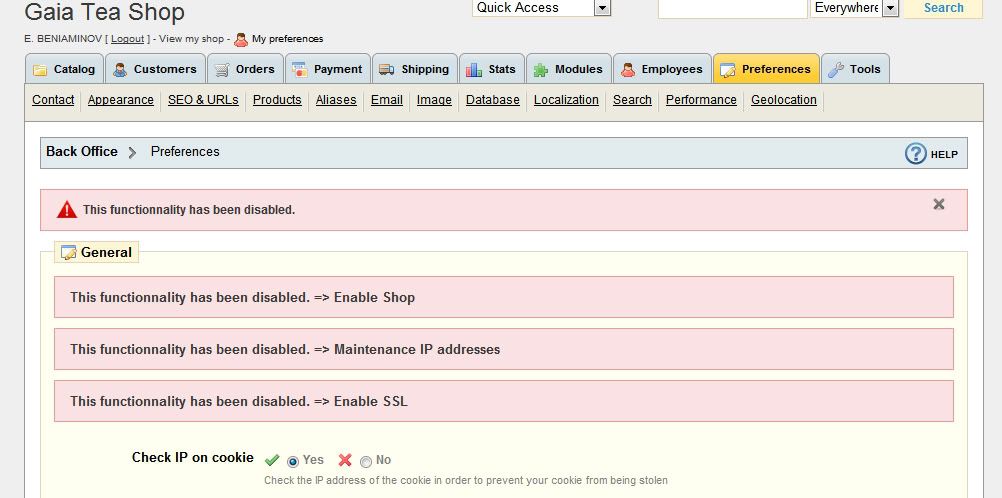Click the Tools wrench icon
Screen dimensions: 1002x498
[836, 70]
